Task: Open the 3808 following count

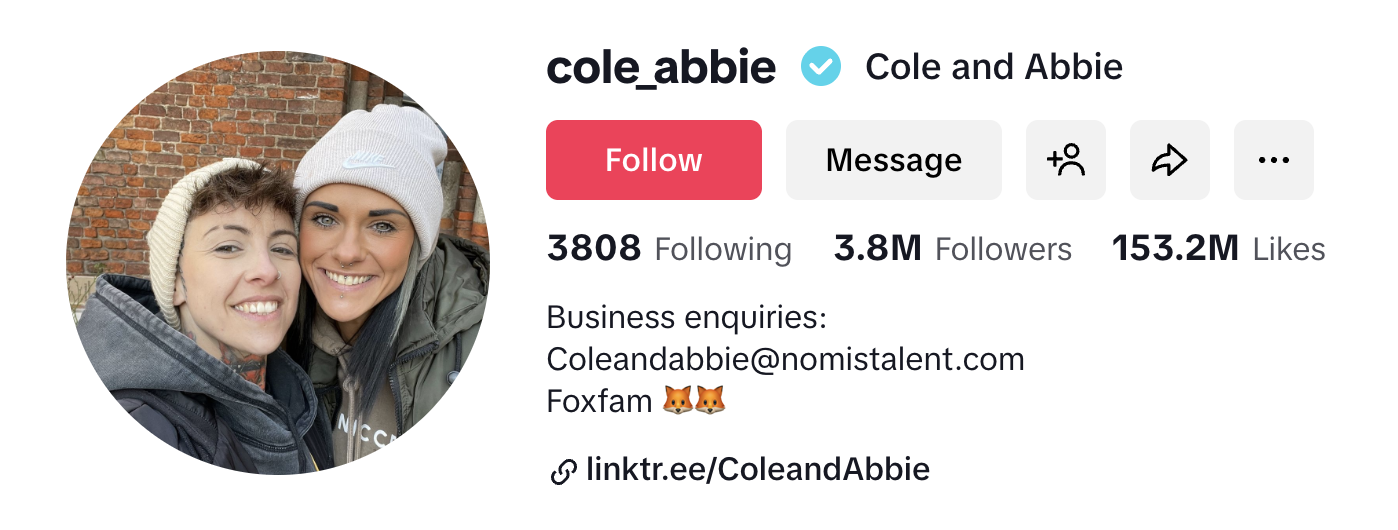Action: tap(594, 248)
